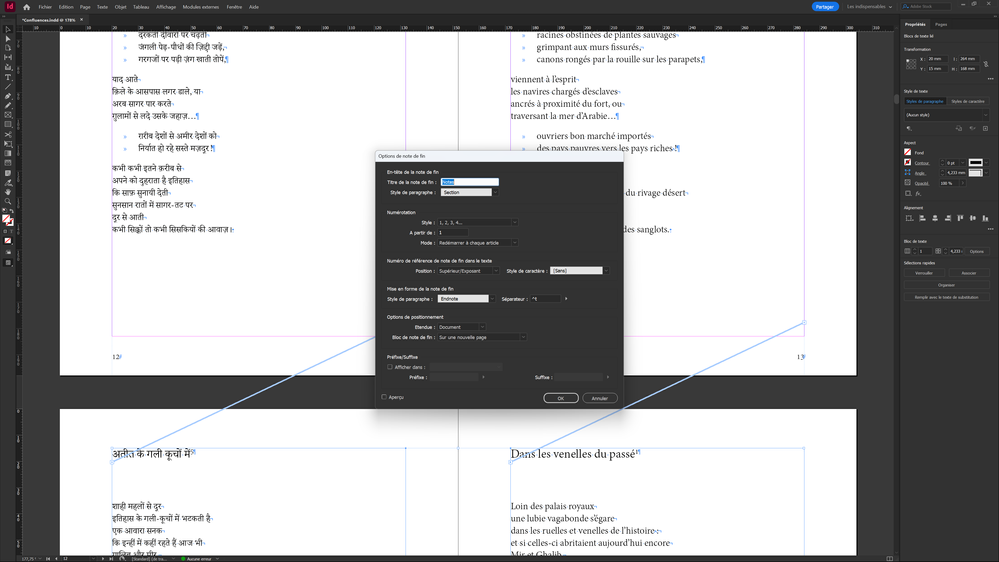Open Position Supérieur/Exposant dropdown
This screenshot has height=562, width=999.
point(468,271)
